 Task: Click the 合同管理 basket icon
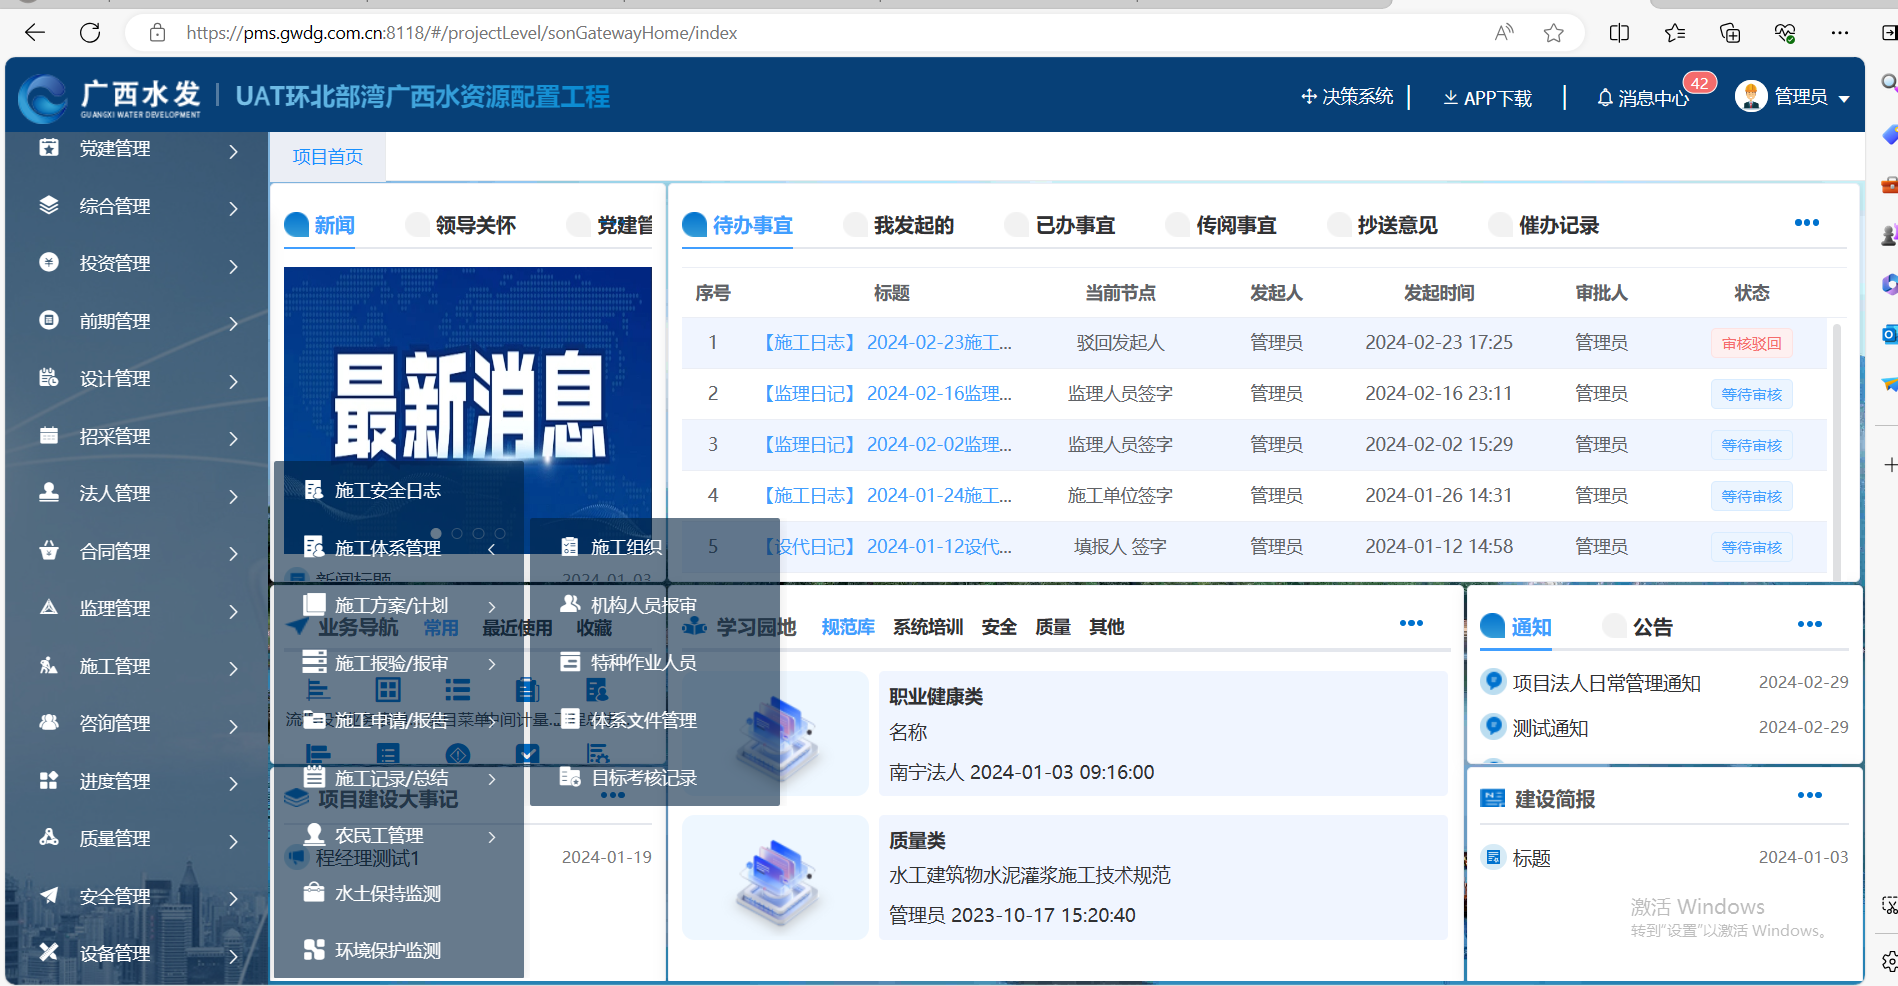[x=48, y=550]
